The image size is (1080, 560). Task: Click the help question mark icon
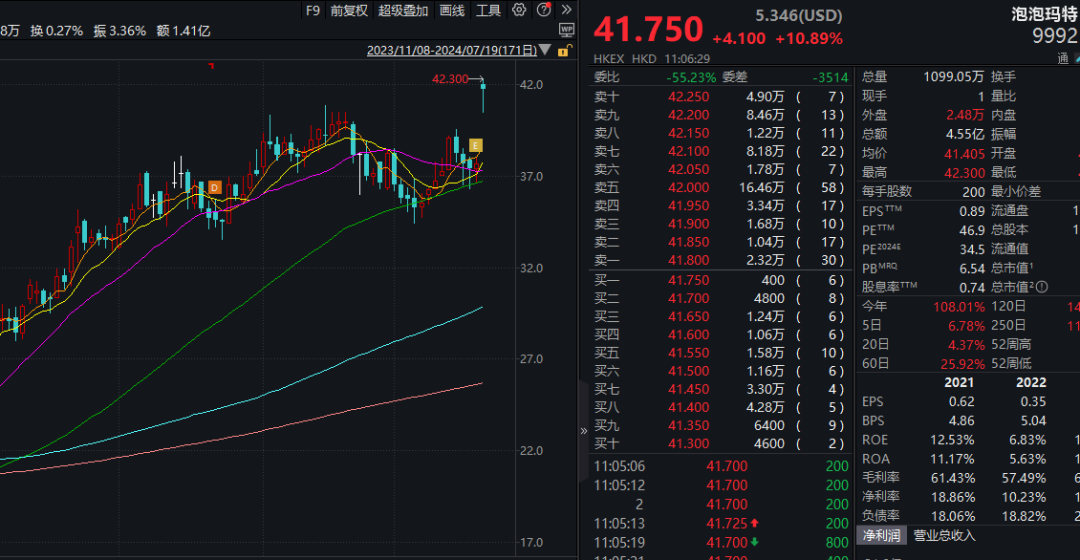[x=542, y=11]
